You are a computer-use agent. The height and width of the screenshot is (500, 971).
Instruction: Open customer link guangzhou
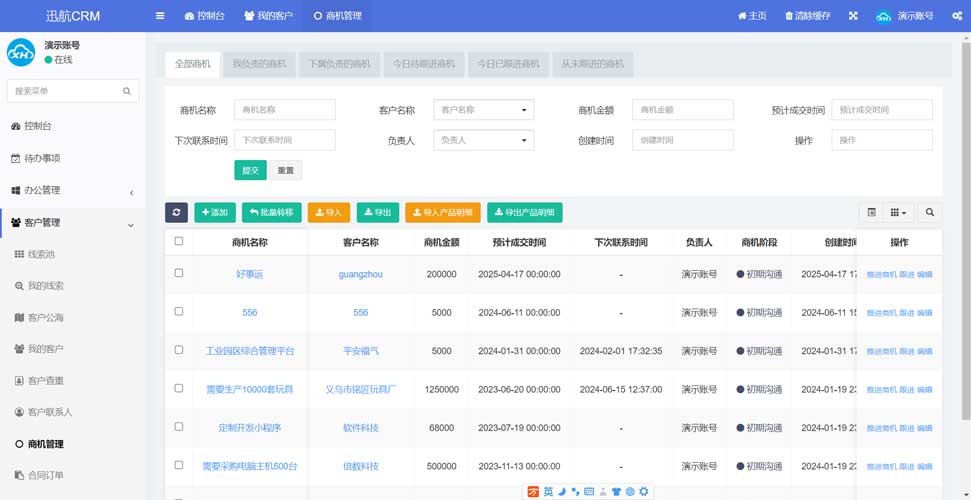coord(360,274)
